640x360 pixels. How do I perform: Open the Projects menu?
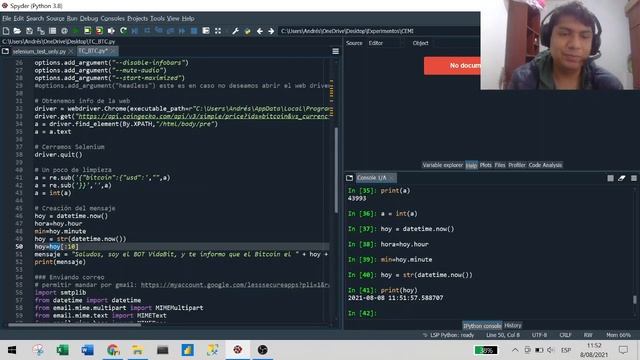tap(138, 18)
